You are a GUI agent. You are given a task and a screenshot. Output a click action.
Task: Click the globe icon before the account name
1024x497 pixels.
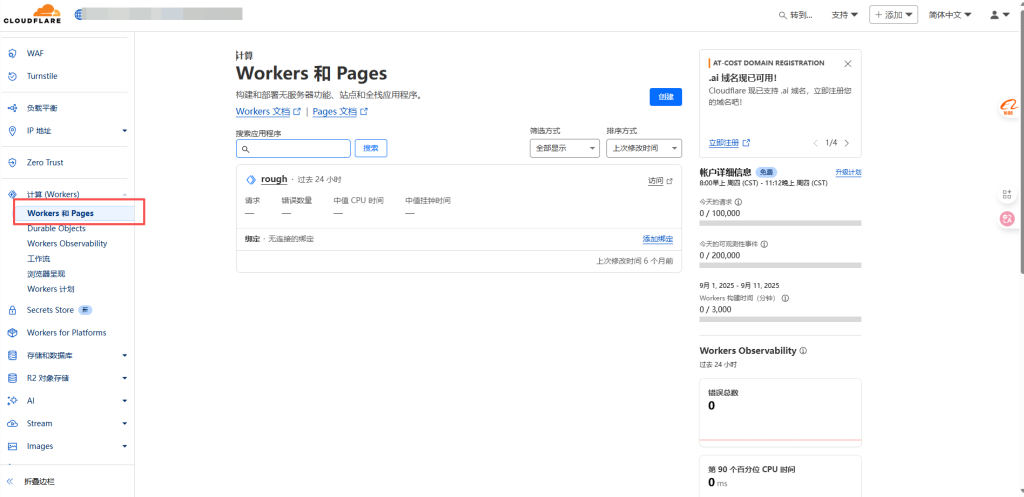click(x=80, y=14)
